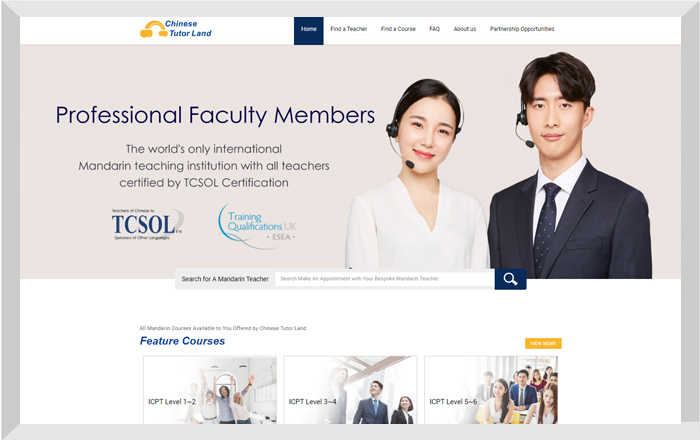Click the TCSOL certification logo

pyautogui.click(x=147, y=224)
